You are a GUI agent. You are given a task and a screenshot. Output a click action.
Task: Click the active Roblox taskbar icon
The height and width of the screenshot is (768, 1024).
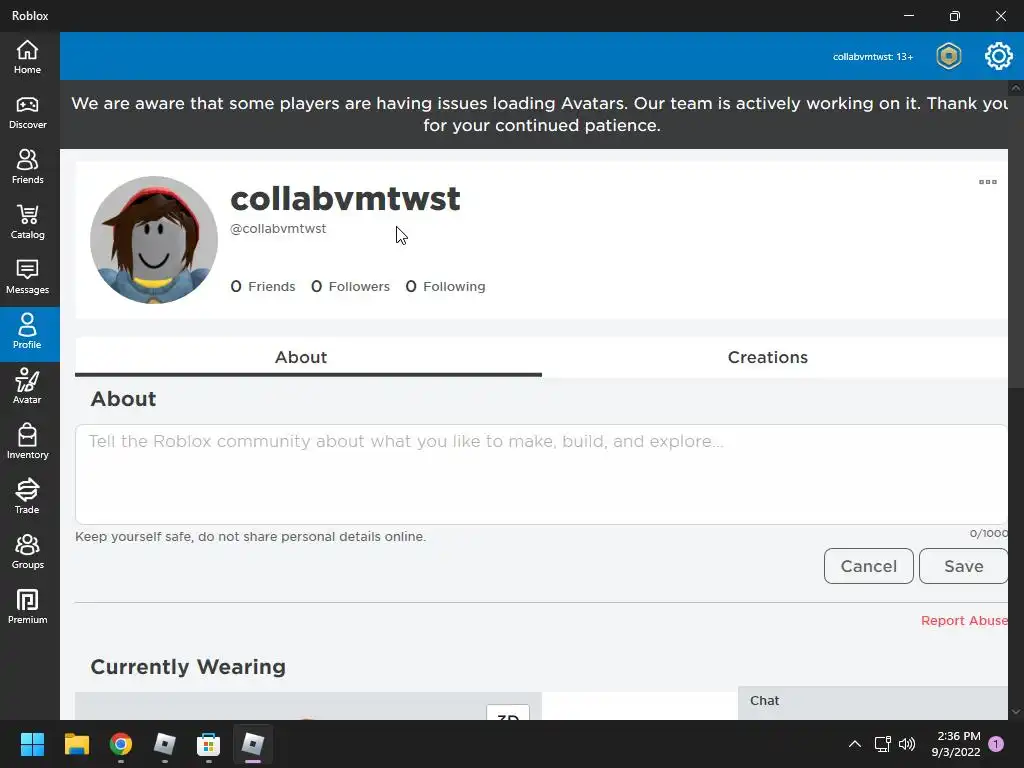click(x=253, y=744)
